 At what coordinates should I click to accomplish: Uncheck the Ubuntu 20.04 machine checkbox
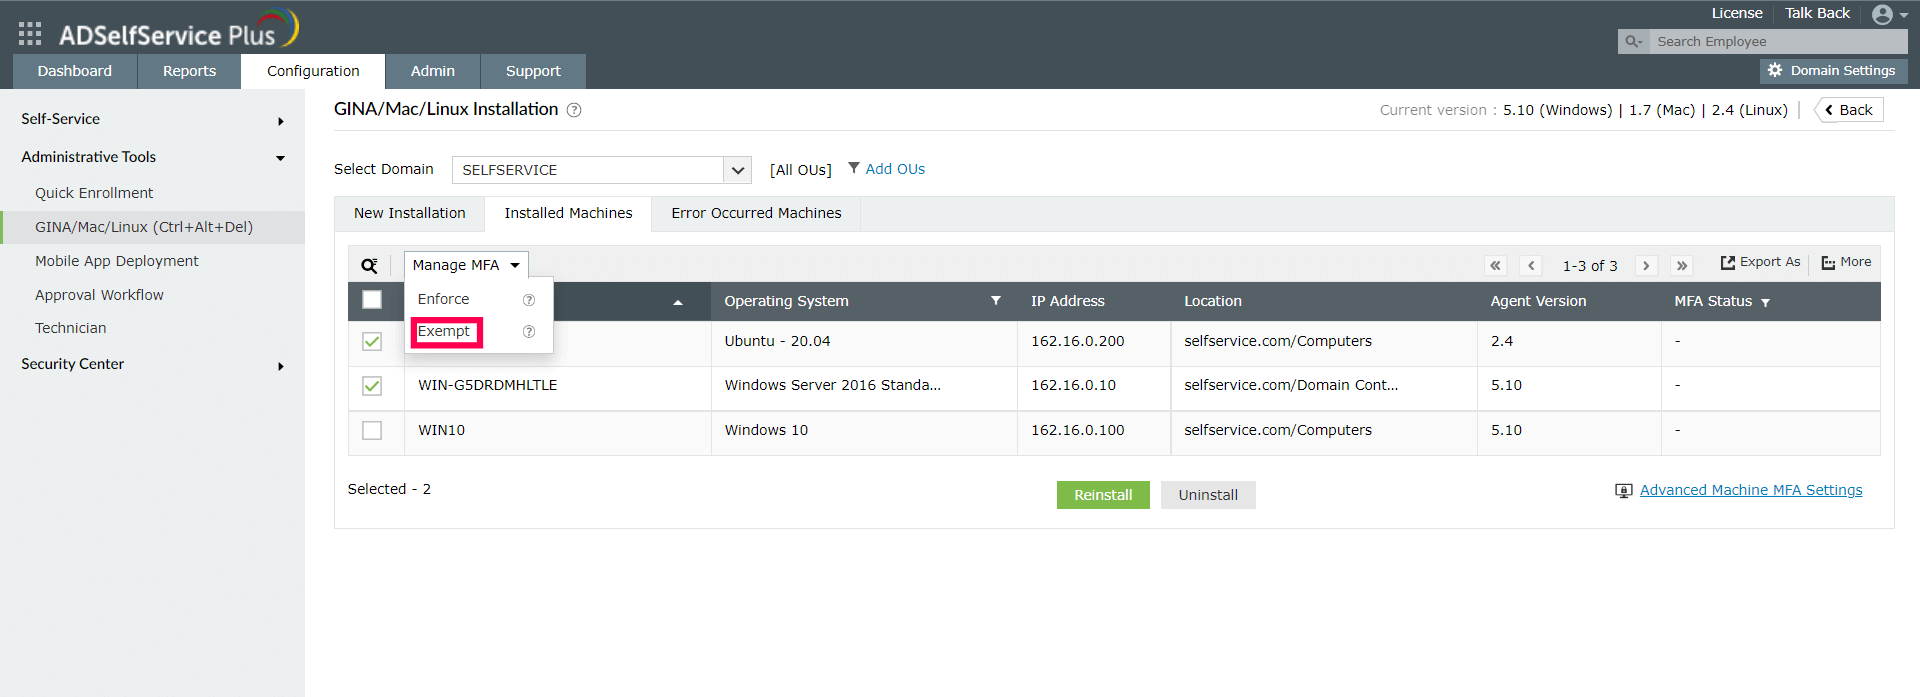pyautogui.click(x=372, y=342)
